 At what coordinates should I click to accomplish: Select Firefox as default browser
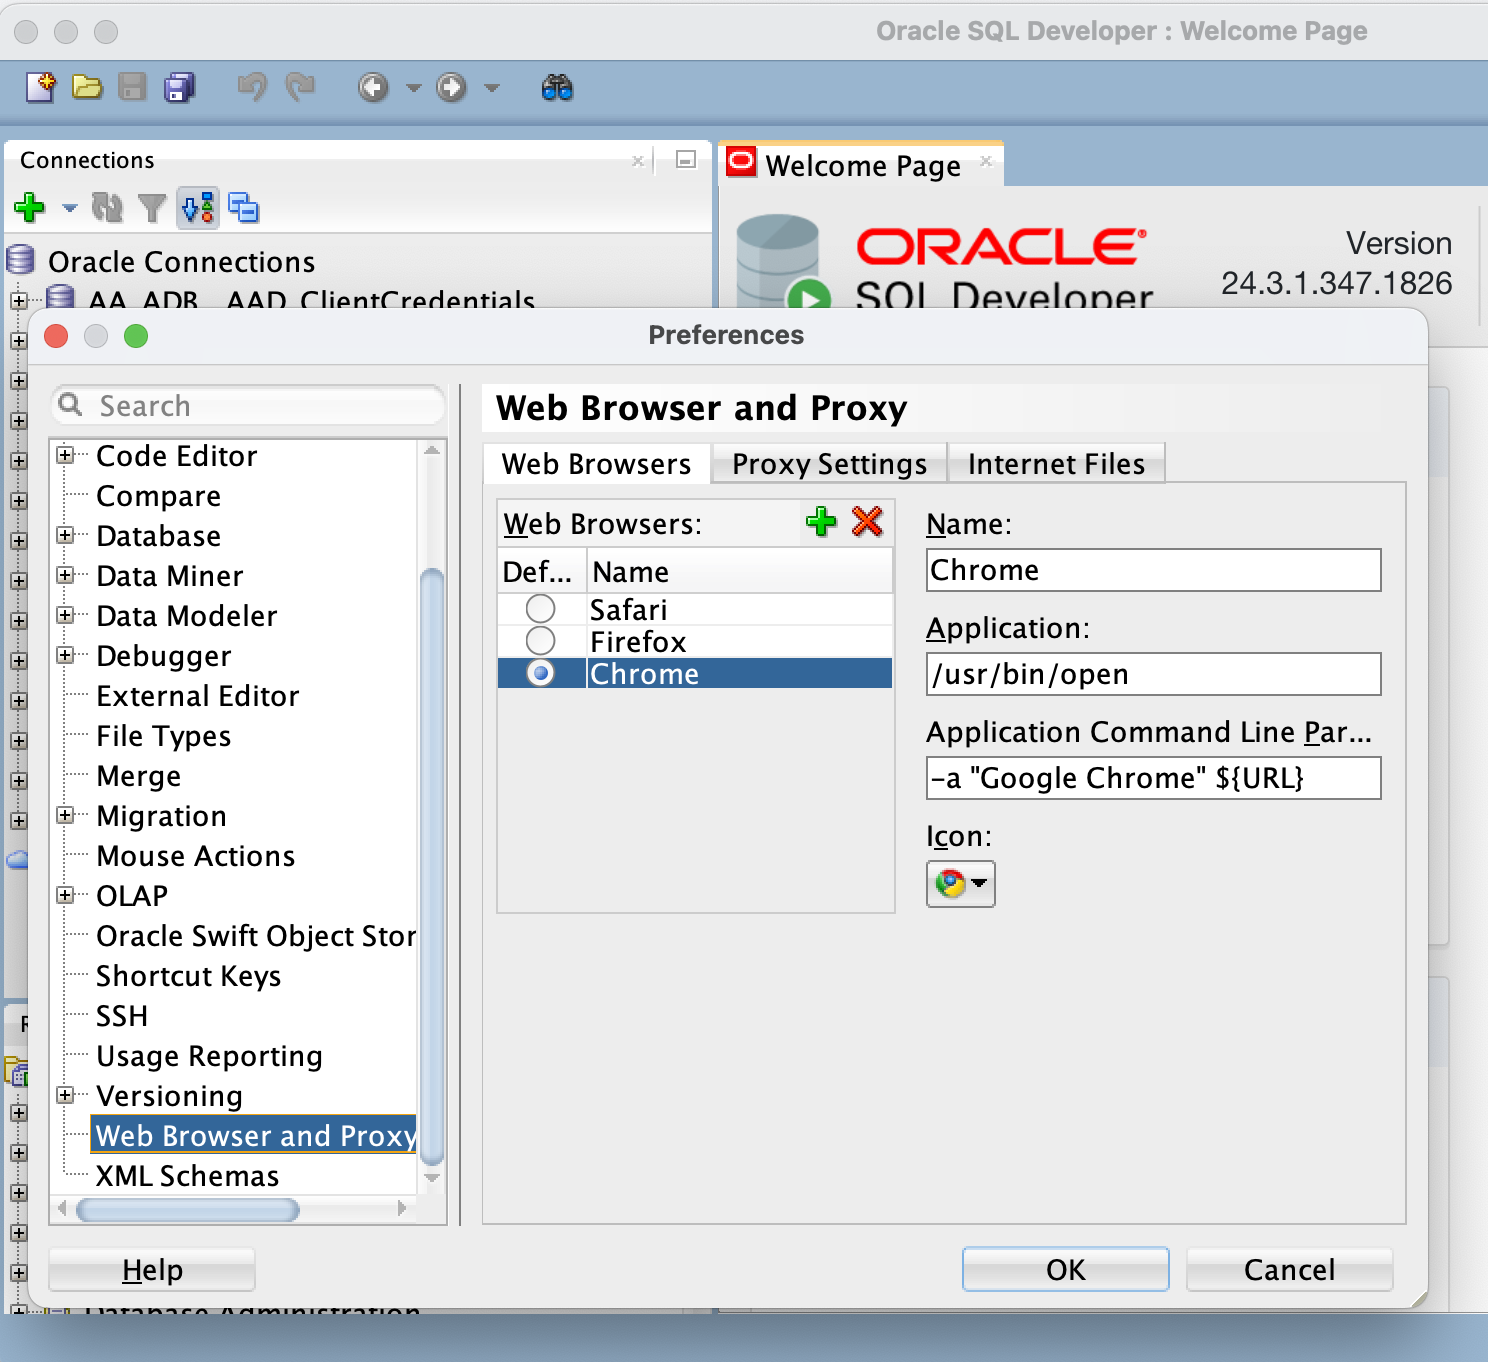pyautogui.click(x=540, y=640)
